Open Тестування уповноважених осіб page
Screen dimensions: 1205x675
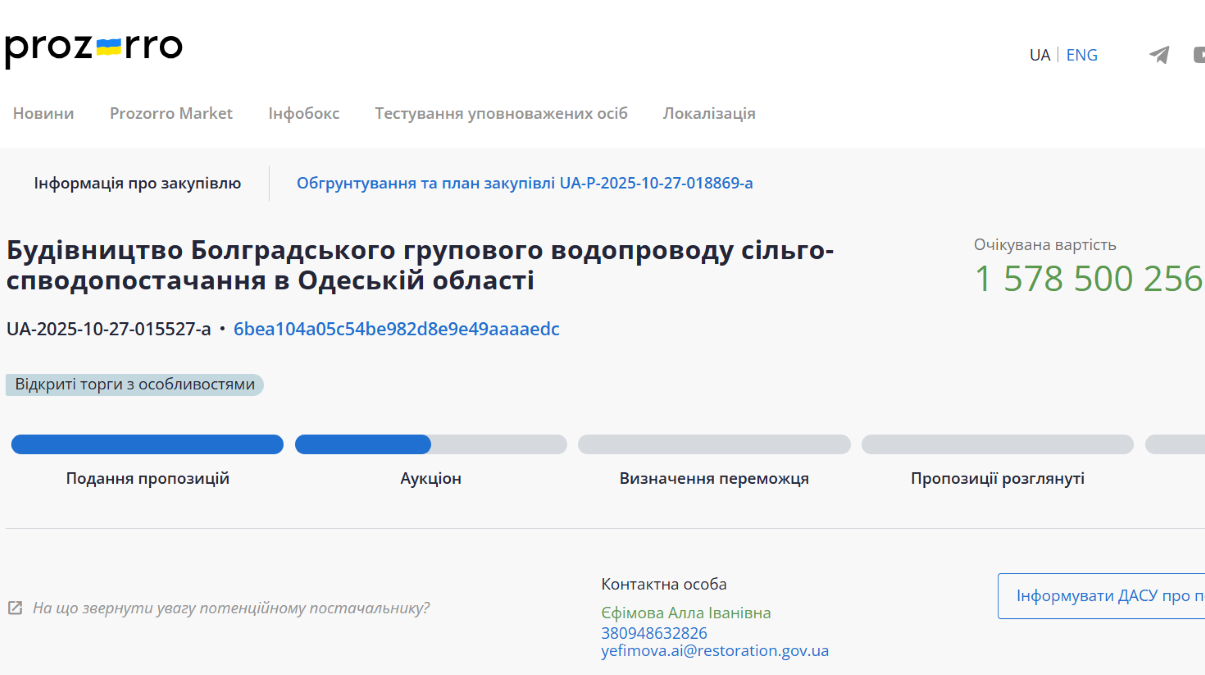(501, 113)
